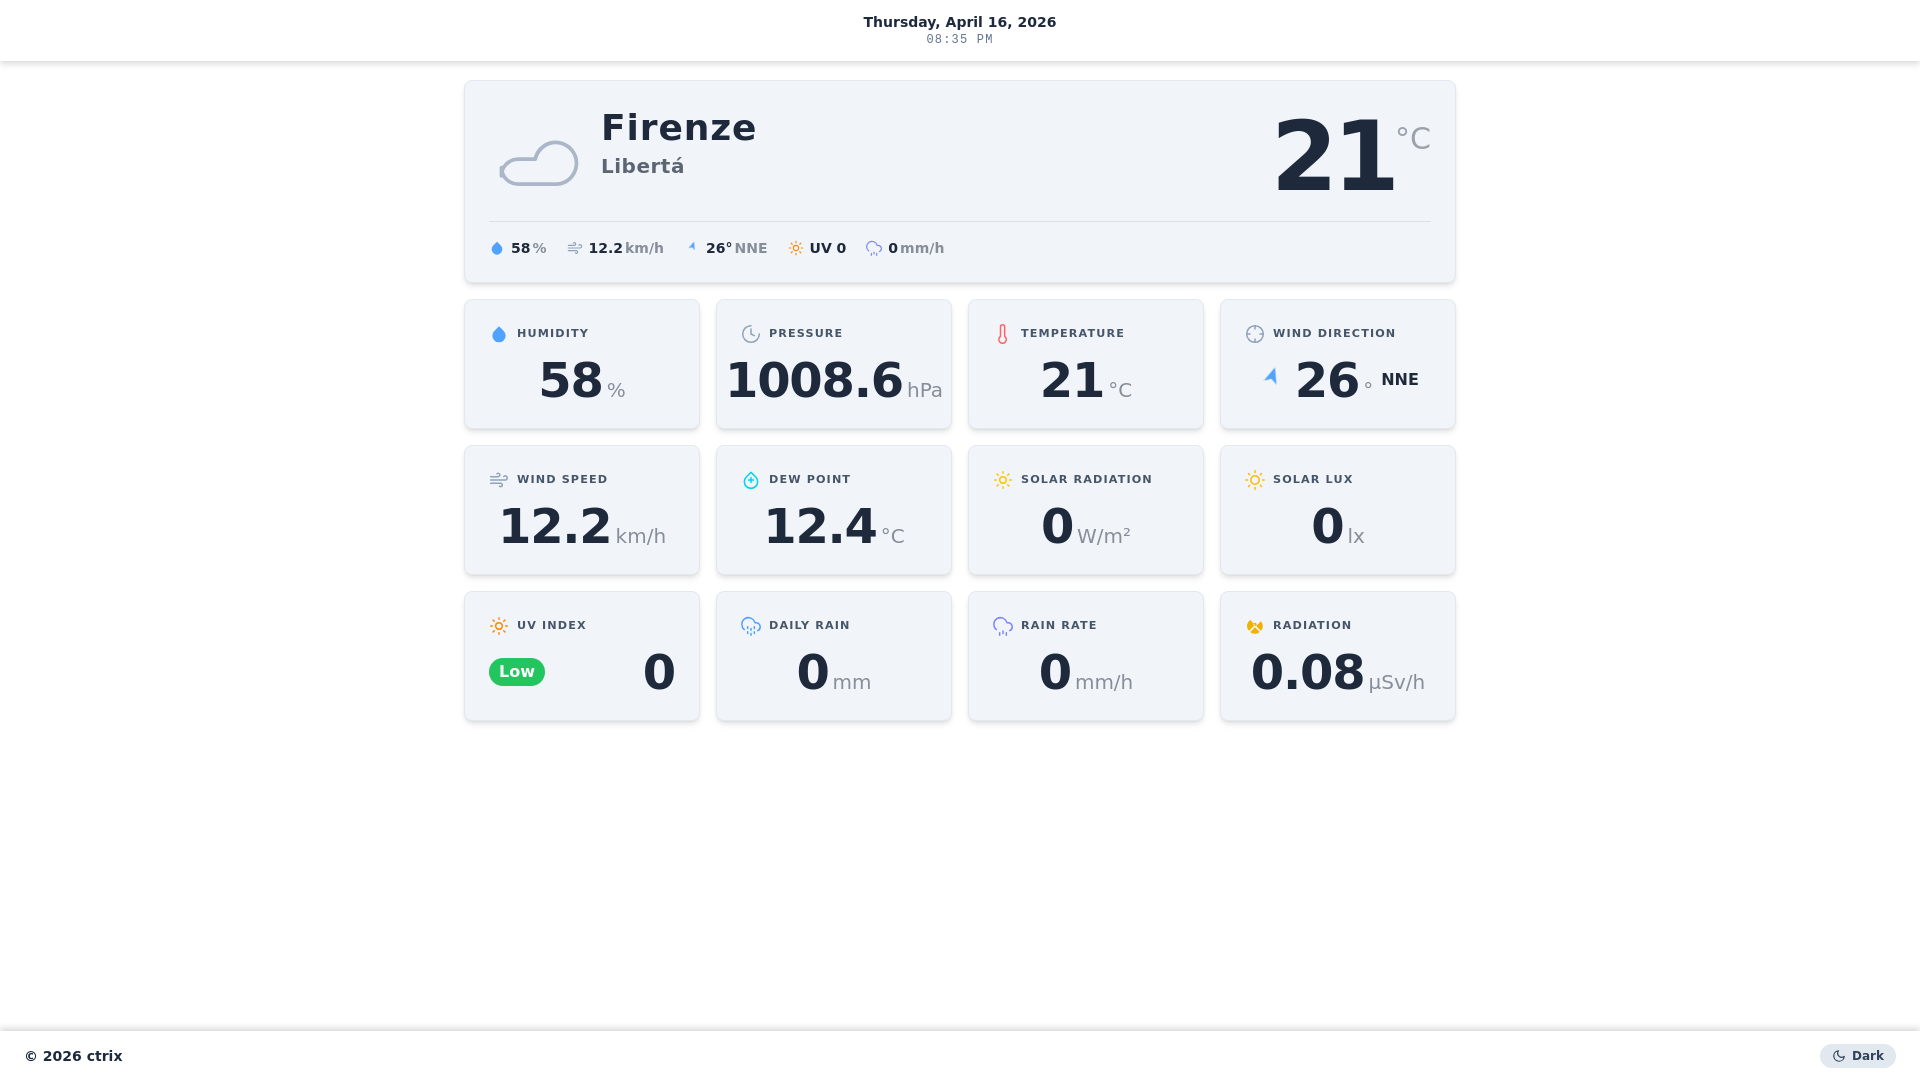Click the humidity droplet icon in Humidity card
This screenshot has height=1080, width=1920.
(499, 334)
